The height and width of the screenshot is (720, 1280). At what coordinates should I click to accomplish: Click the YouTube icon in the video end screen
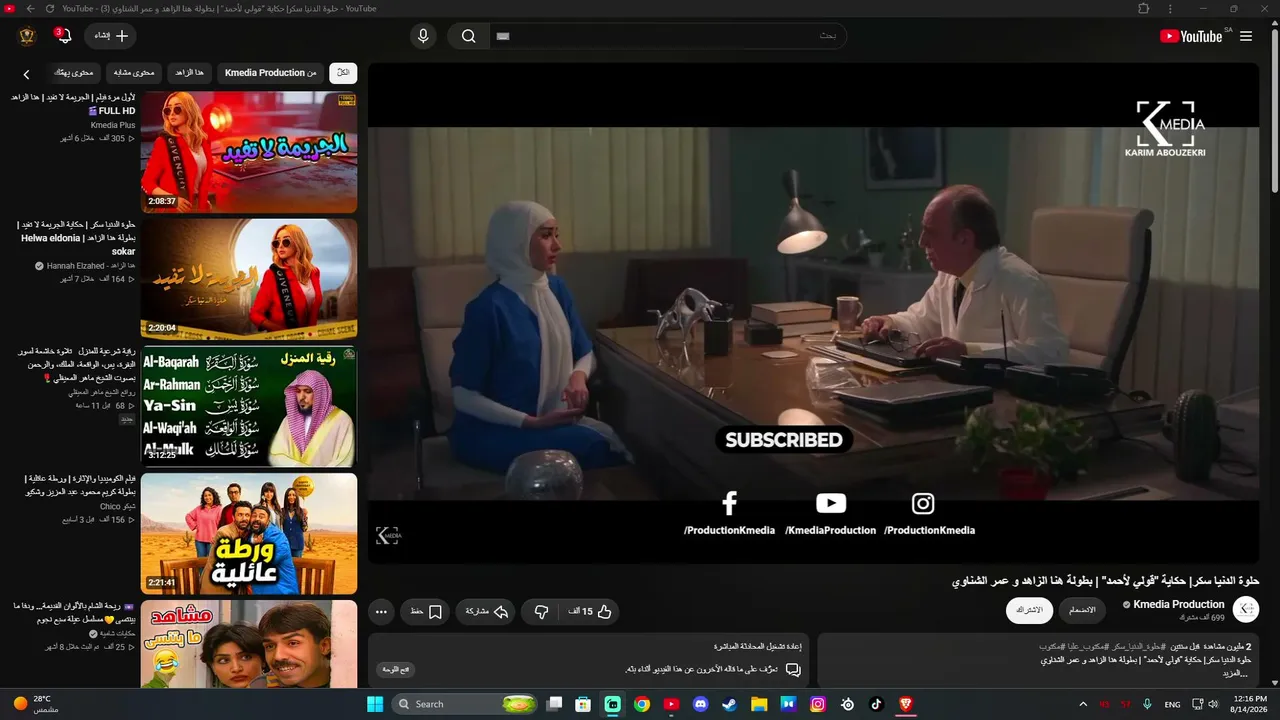click(830, 503)
